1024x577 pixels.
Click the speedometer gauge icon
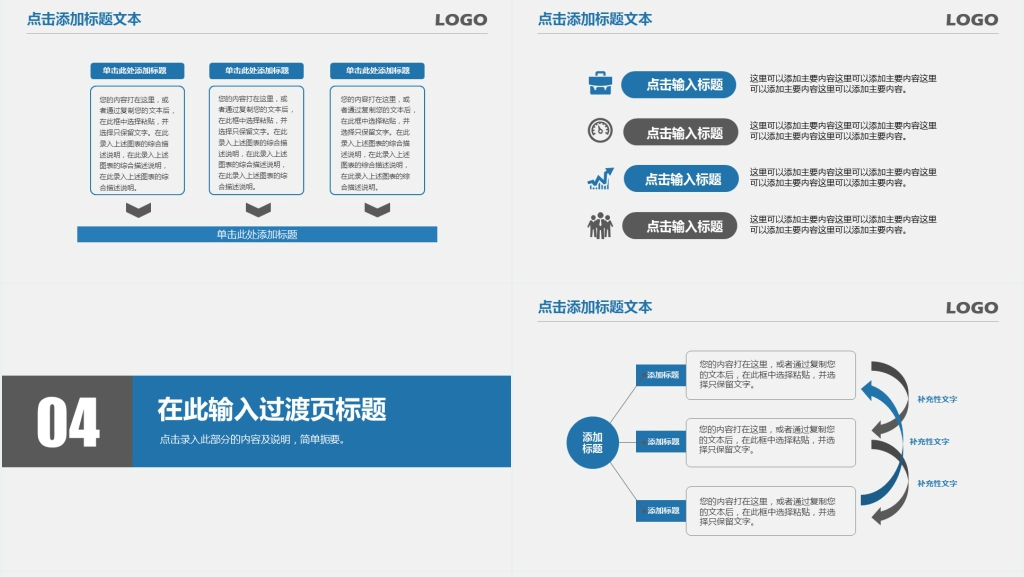[x=600, y=131]
